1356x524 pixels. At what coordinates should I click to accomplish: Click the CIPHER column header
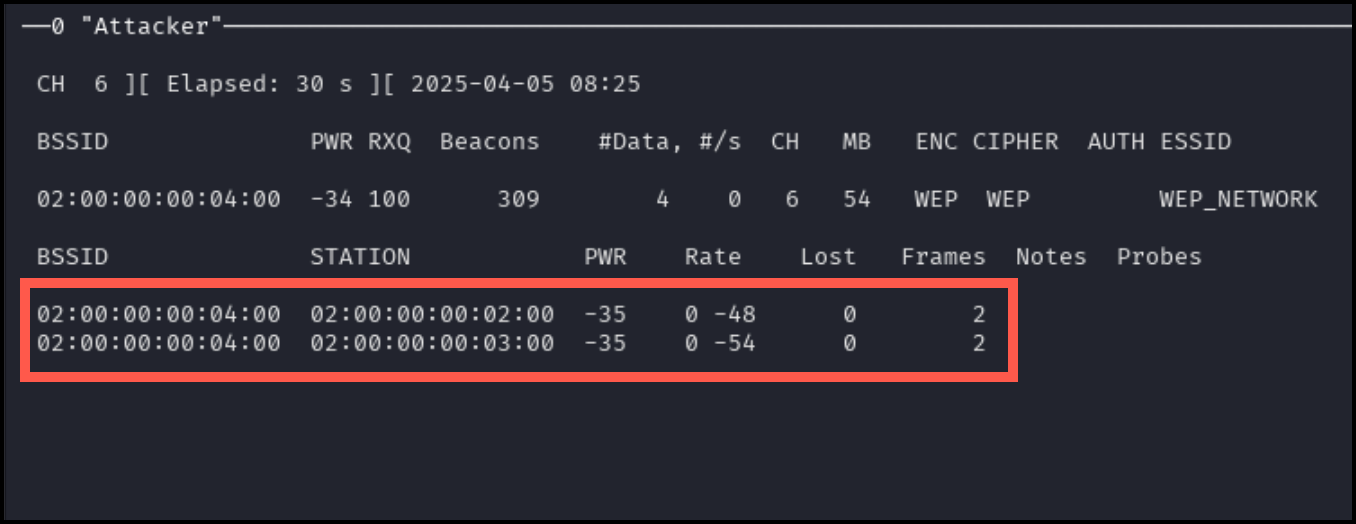coord(1015,142)
